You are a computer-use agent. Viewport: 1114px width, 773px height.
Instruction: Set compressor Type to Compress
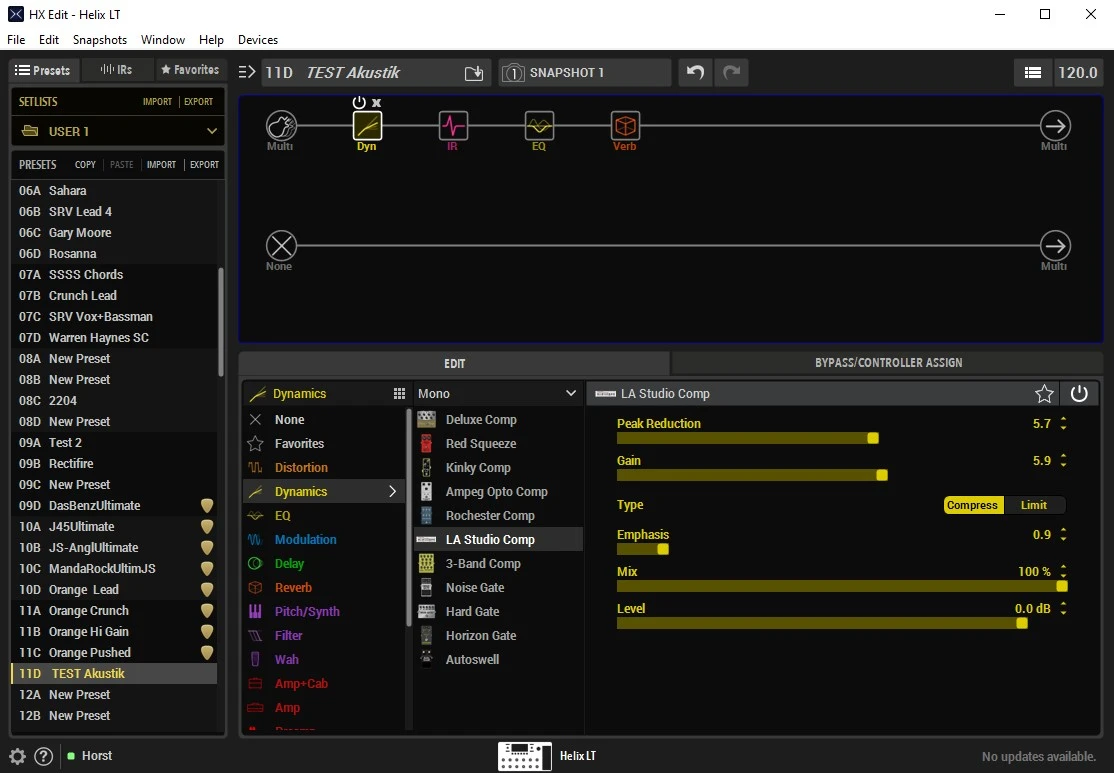coord(972,505)
